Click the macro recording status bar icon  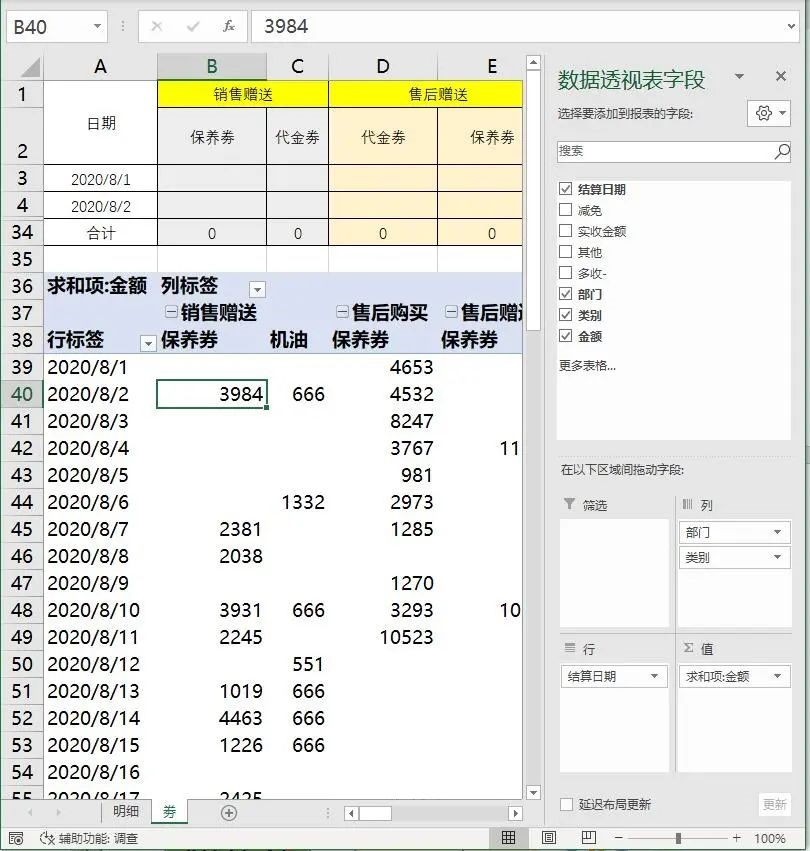pos(16,838)
